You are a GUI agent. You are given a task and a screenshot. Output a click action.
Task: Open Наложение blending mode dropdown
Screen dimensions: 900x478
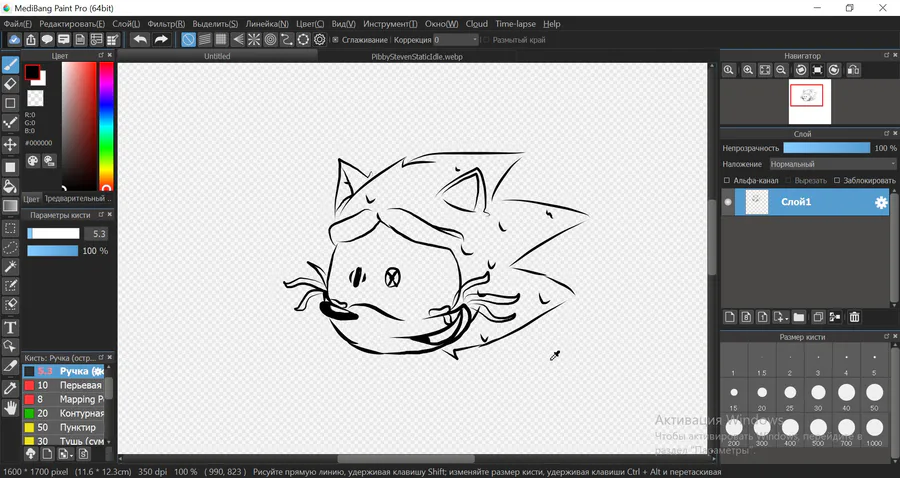[x=832, y=164]
